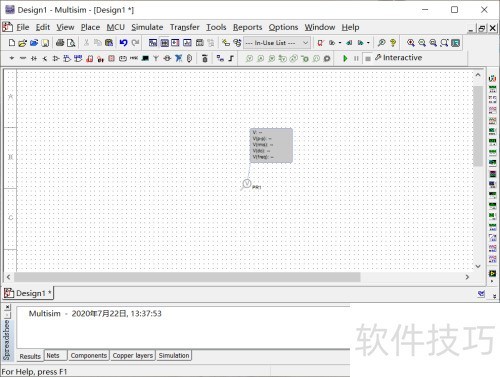The width and height of the screenshot is (500, 377).
Task: Place an RF antenna component
Action: (156, 58)
